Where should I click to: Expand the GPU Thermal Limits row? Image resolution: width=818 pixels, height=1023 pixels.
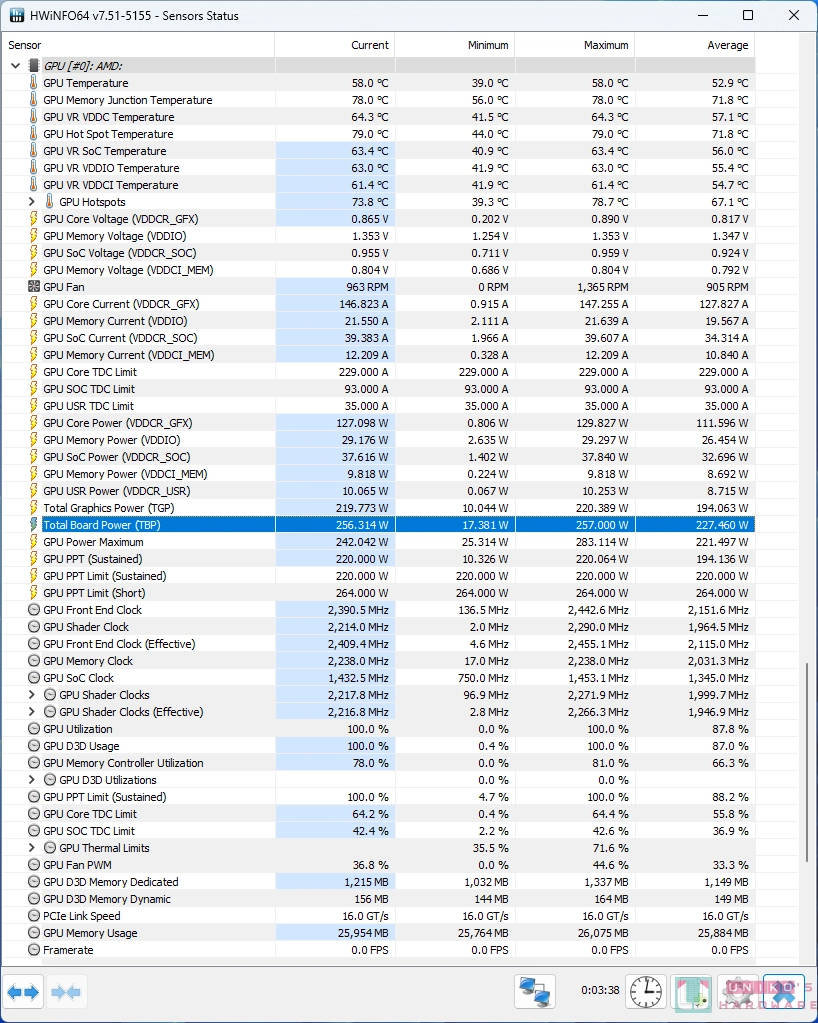coord(31,847)
